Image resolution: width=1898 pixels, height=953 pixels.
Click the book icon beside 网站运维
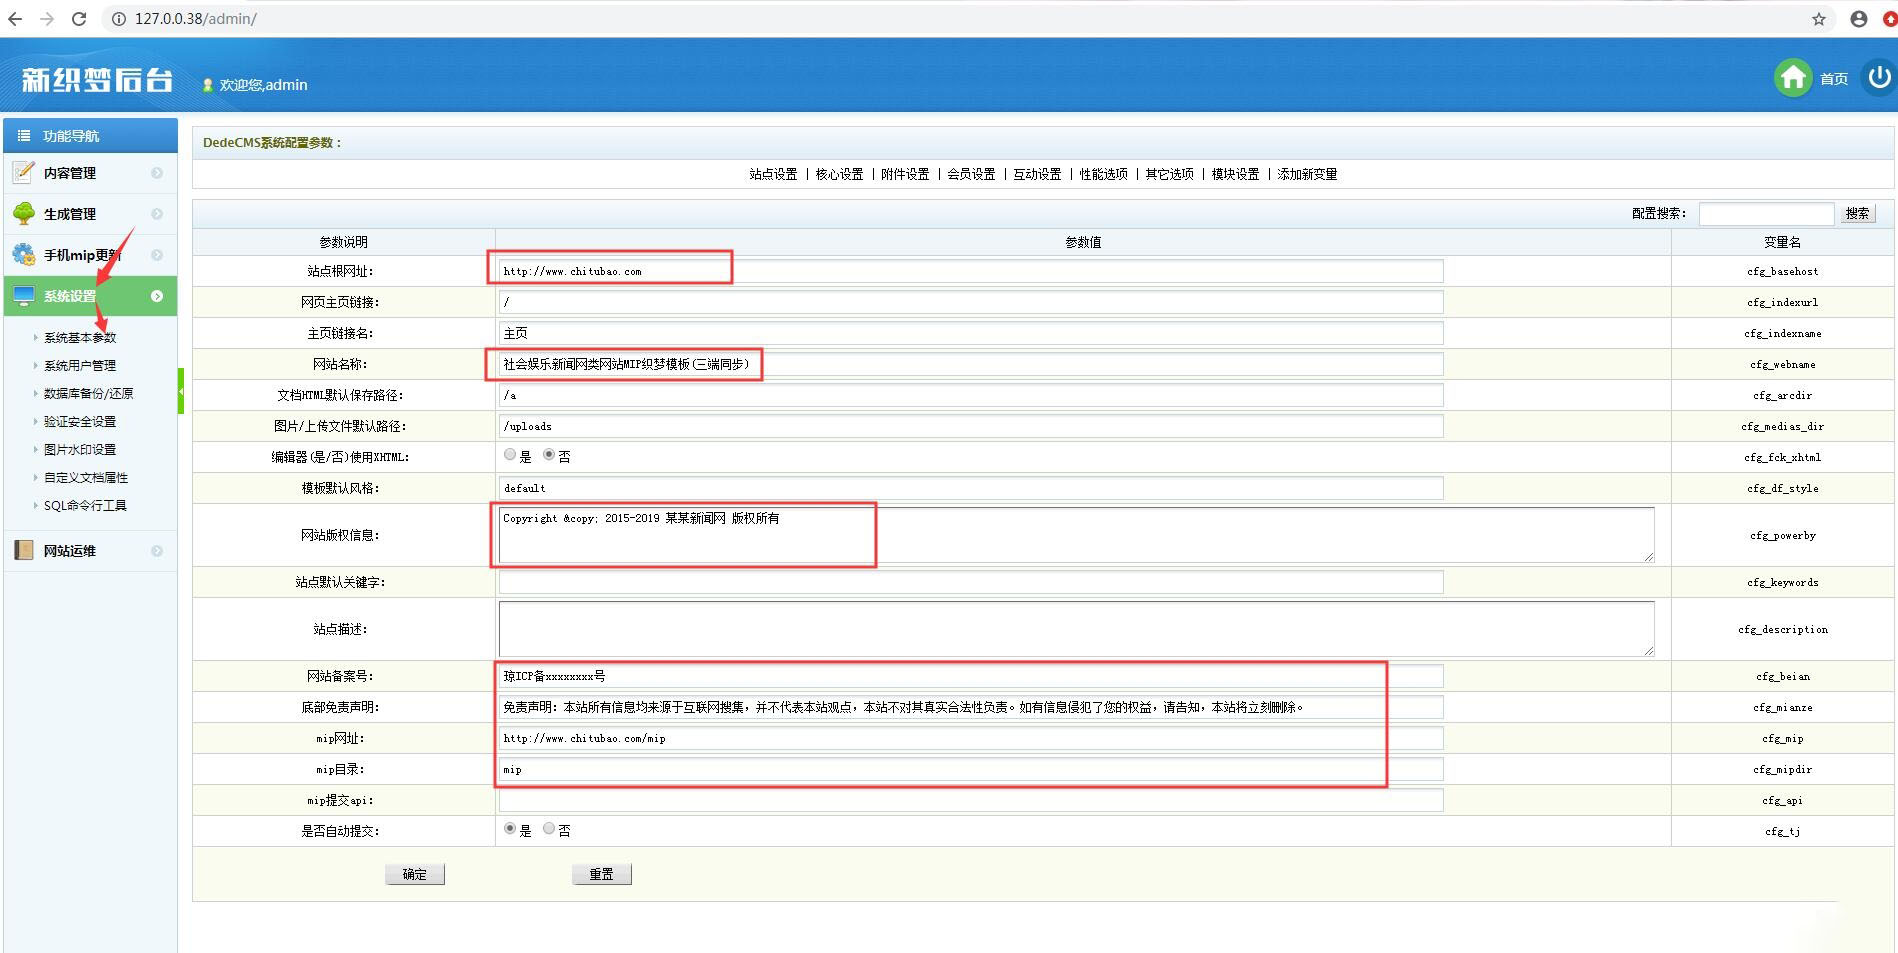pyautogui.click(x=24, y=550)
